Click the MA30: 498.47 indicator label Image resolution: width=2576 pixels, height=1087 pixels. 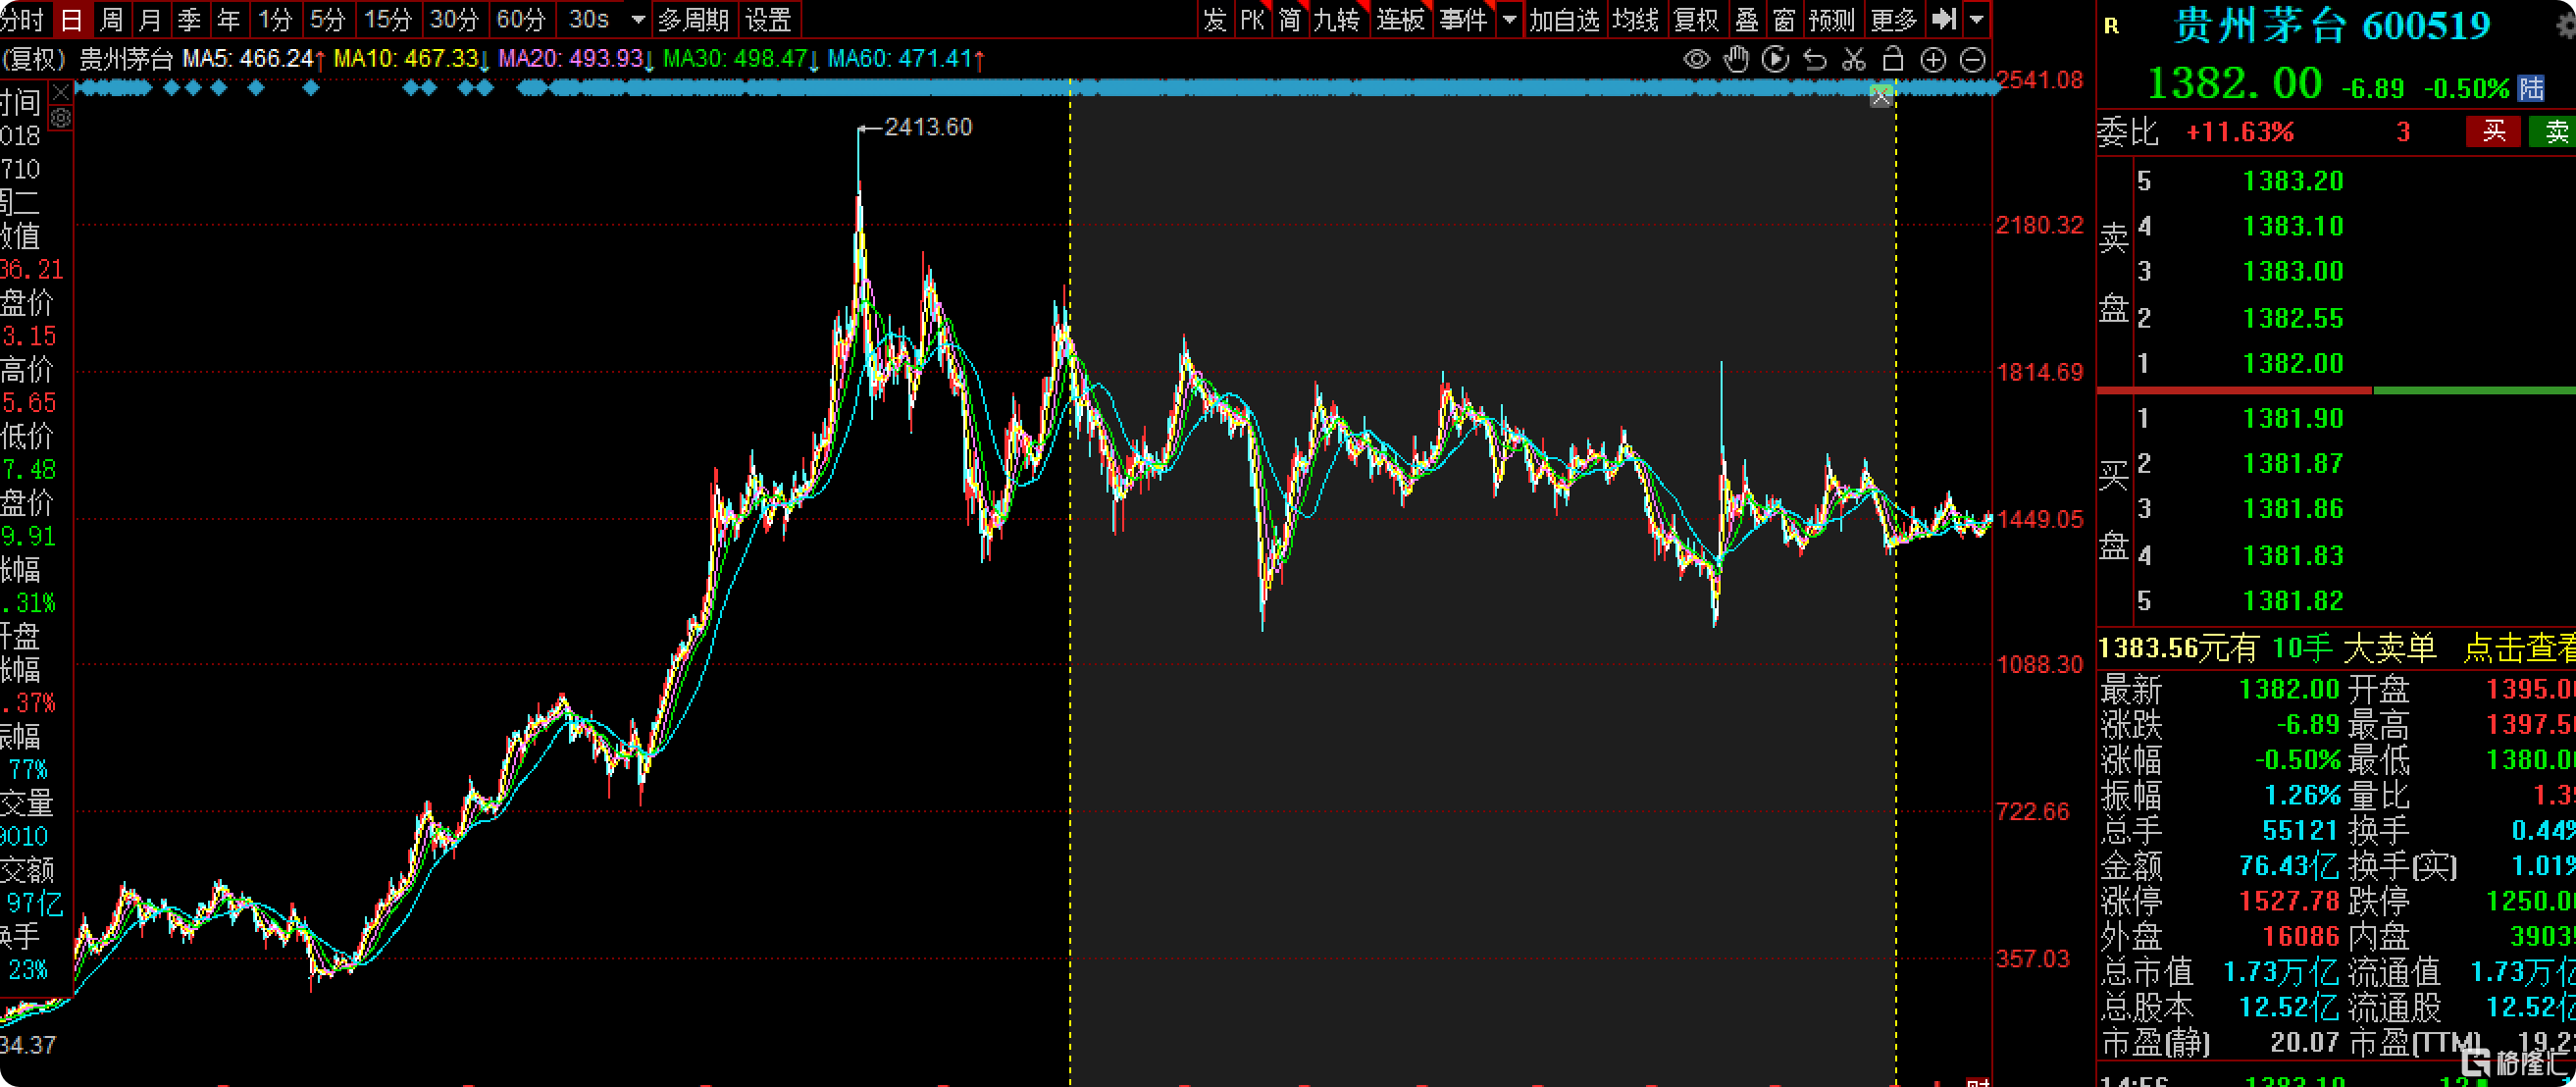point(741,59)
